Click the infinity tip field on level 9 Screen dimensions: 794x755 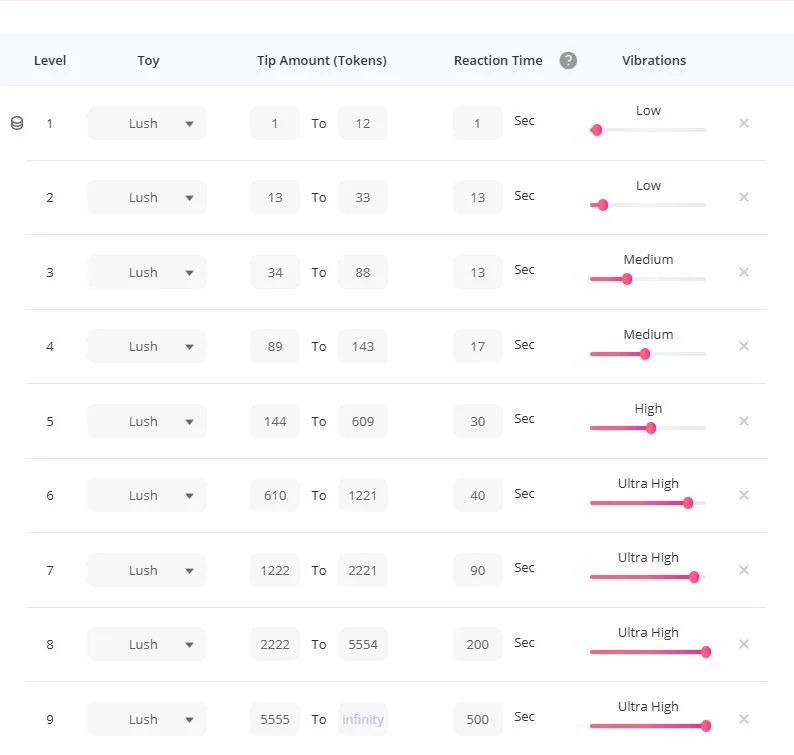[x=363, y=719]
